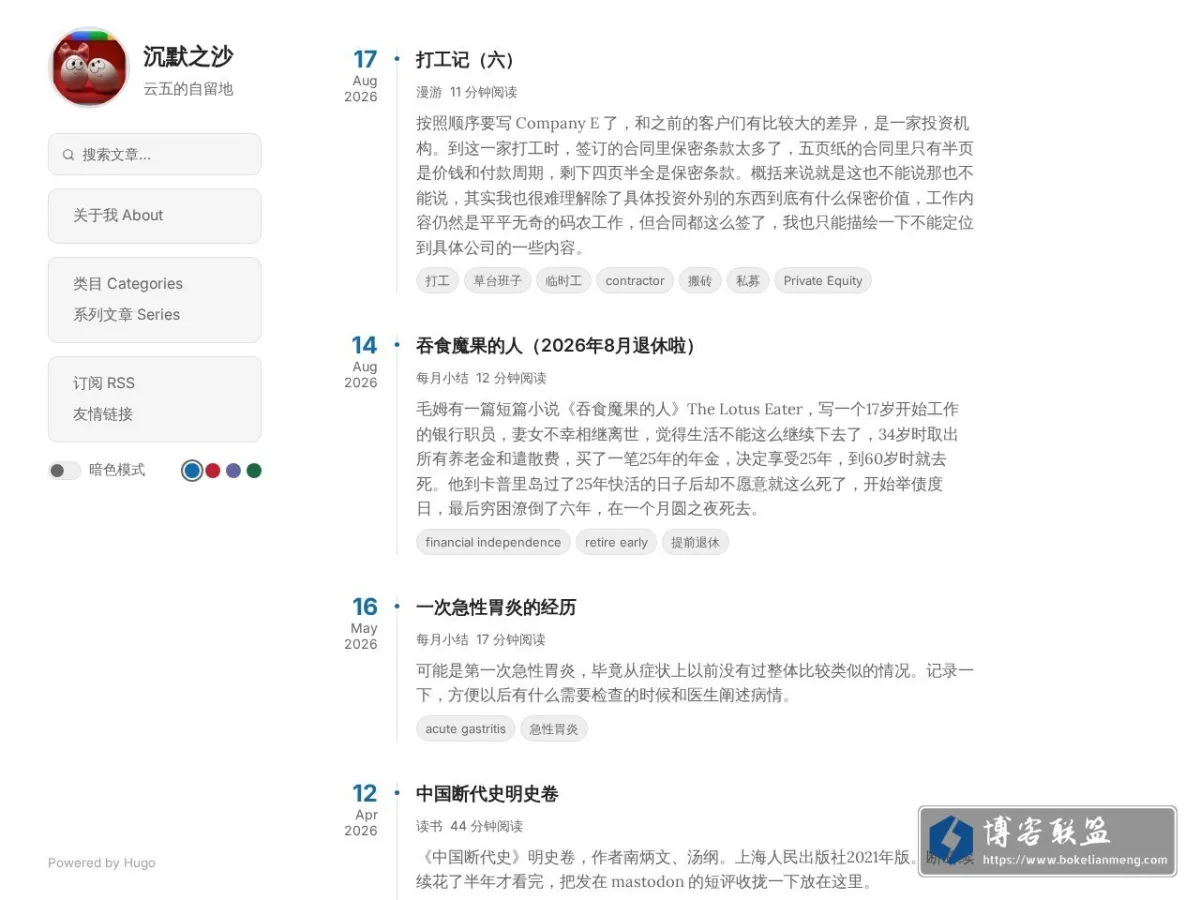Select the red theme color swatch

(213, 470)
